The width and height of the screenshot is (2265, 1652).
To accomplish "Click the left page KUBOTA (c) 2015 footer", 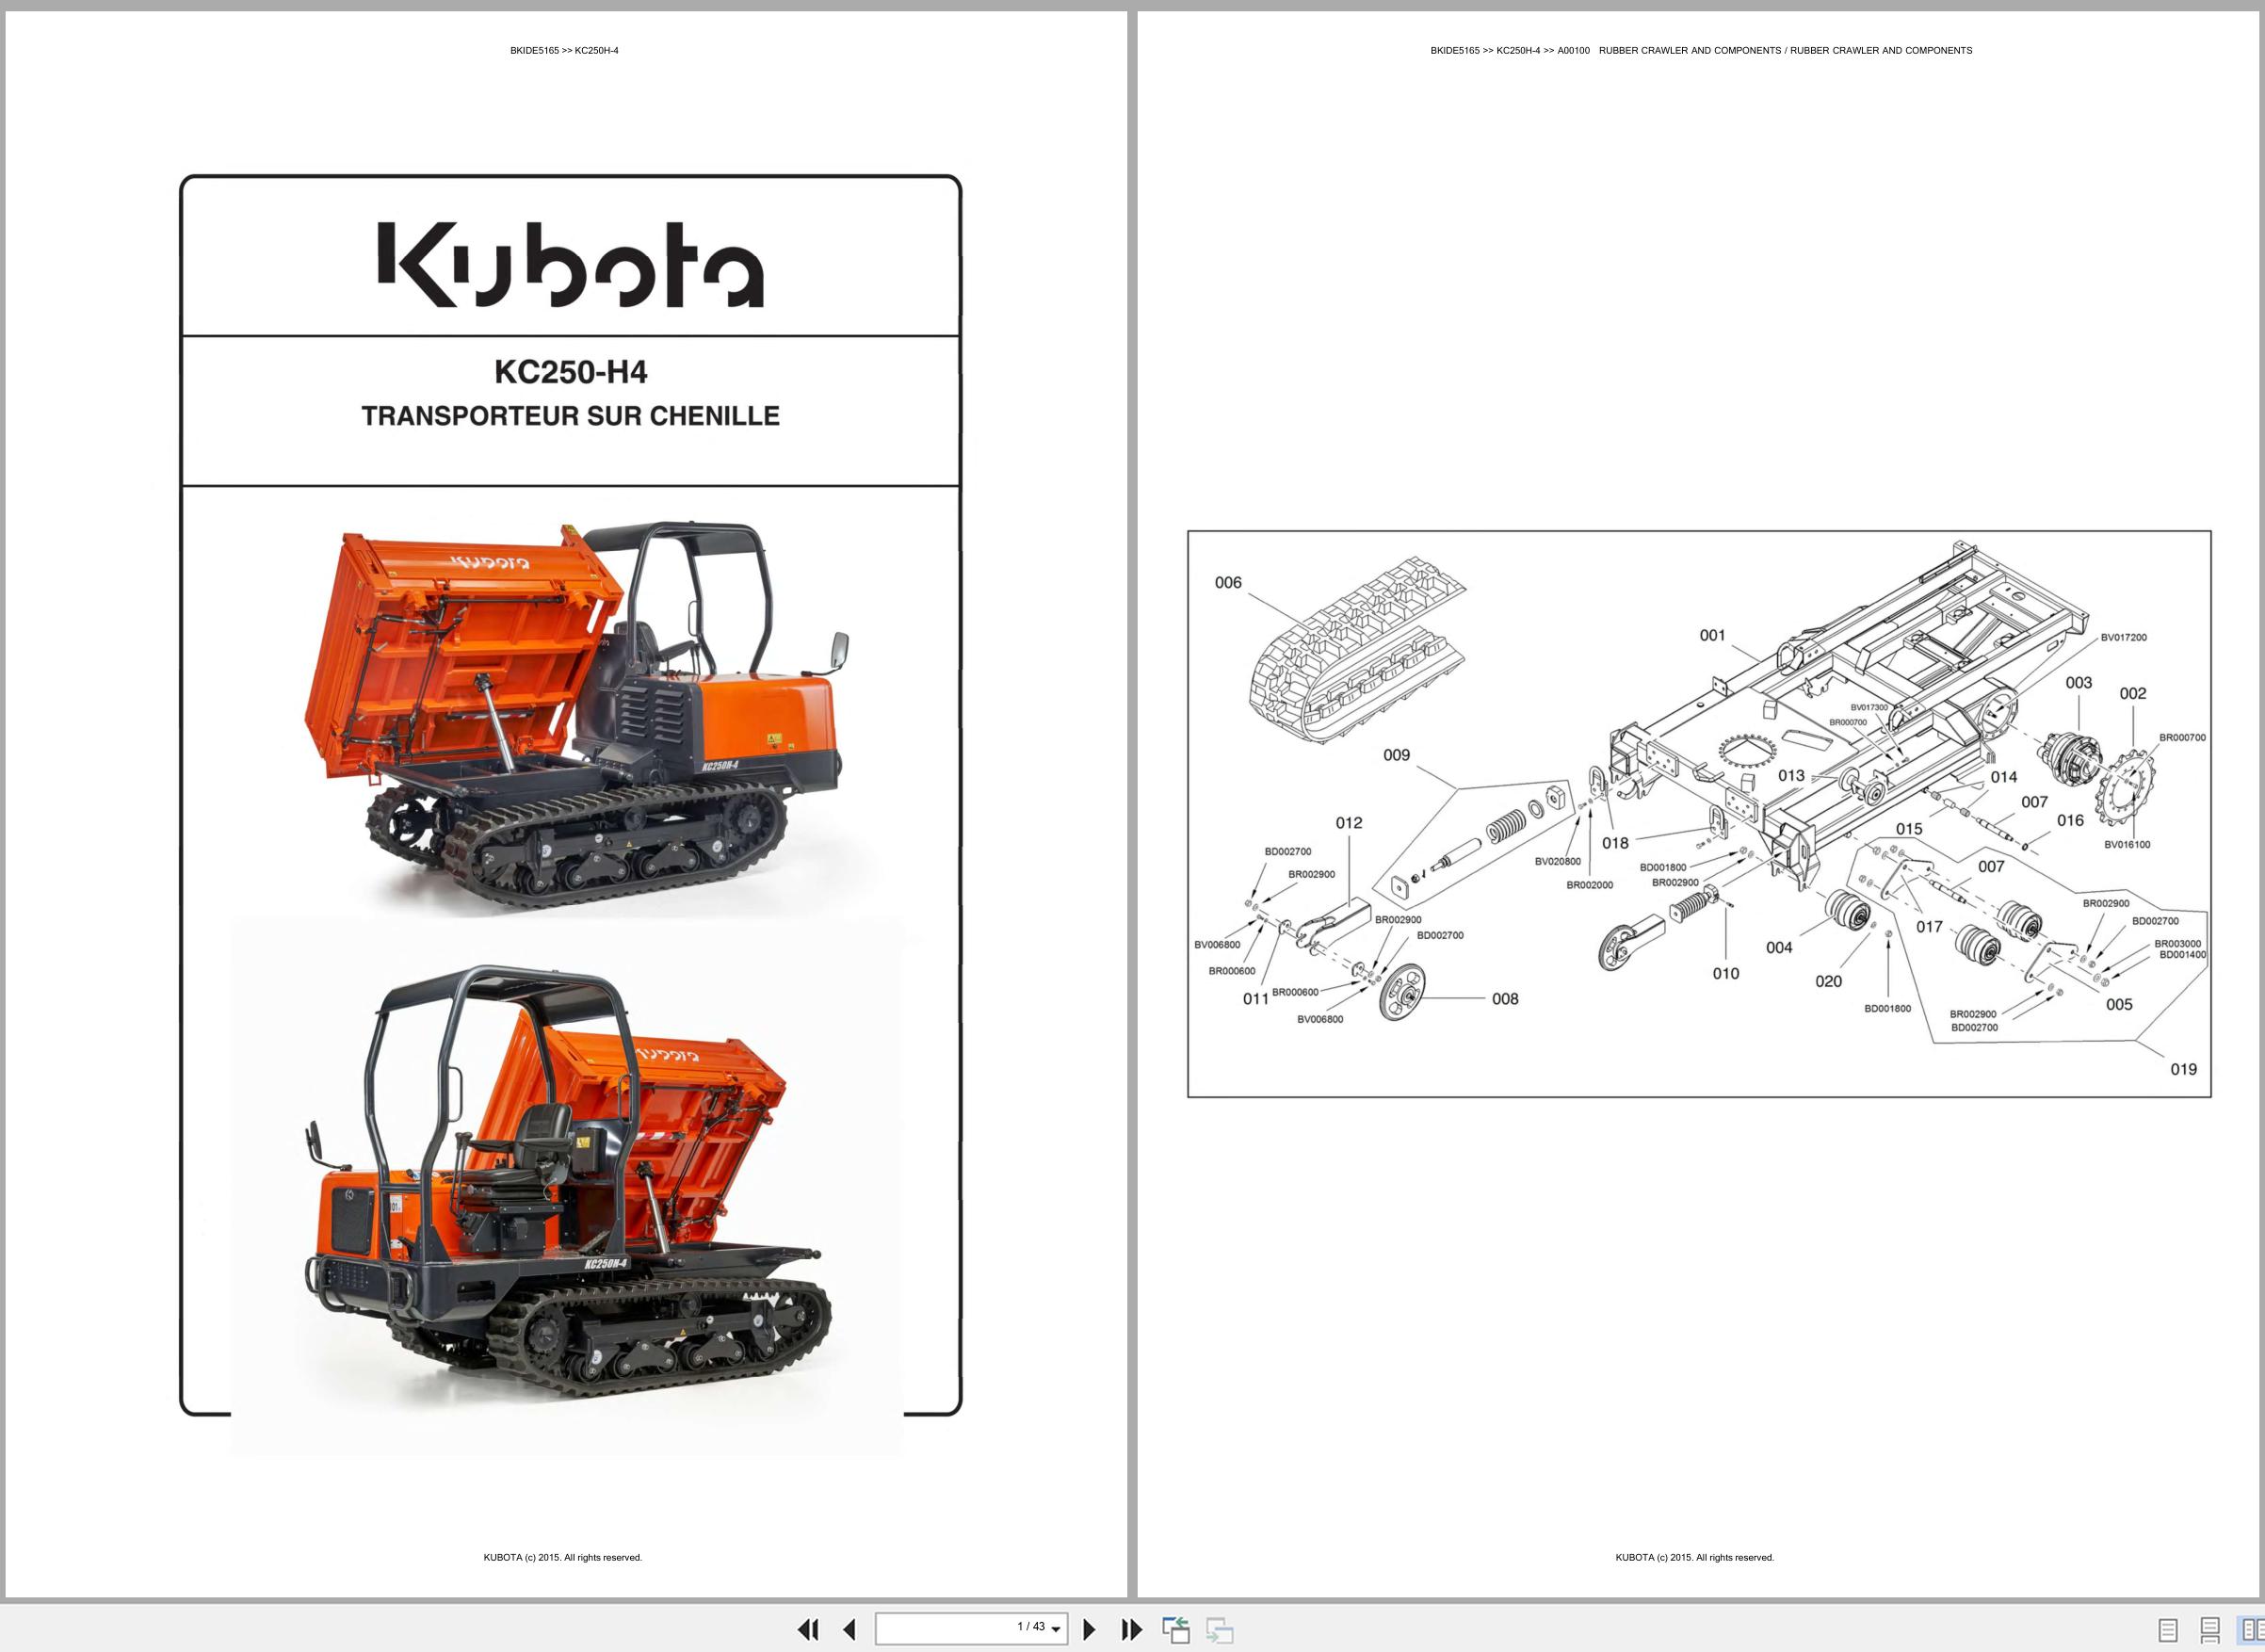I will (563, 1557).
